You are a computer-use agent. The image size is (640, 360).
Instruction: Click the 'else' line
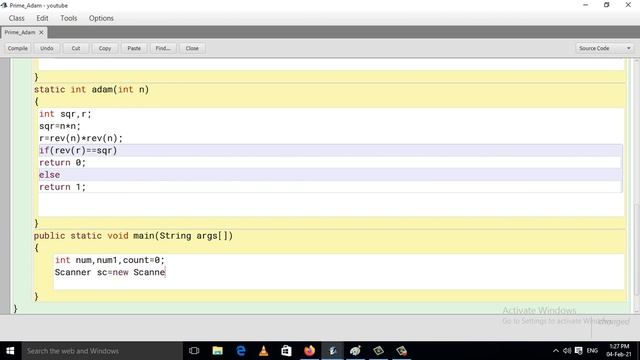[x=49, y=175]
